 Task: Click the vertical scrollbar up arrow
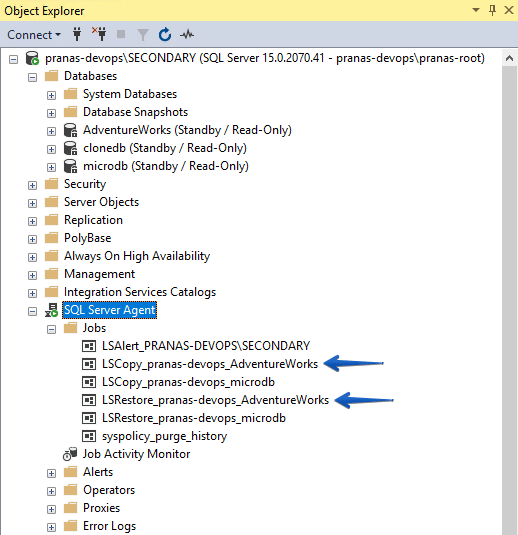click(x=509, y=58)
